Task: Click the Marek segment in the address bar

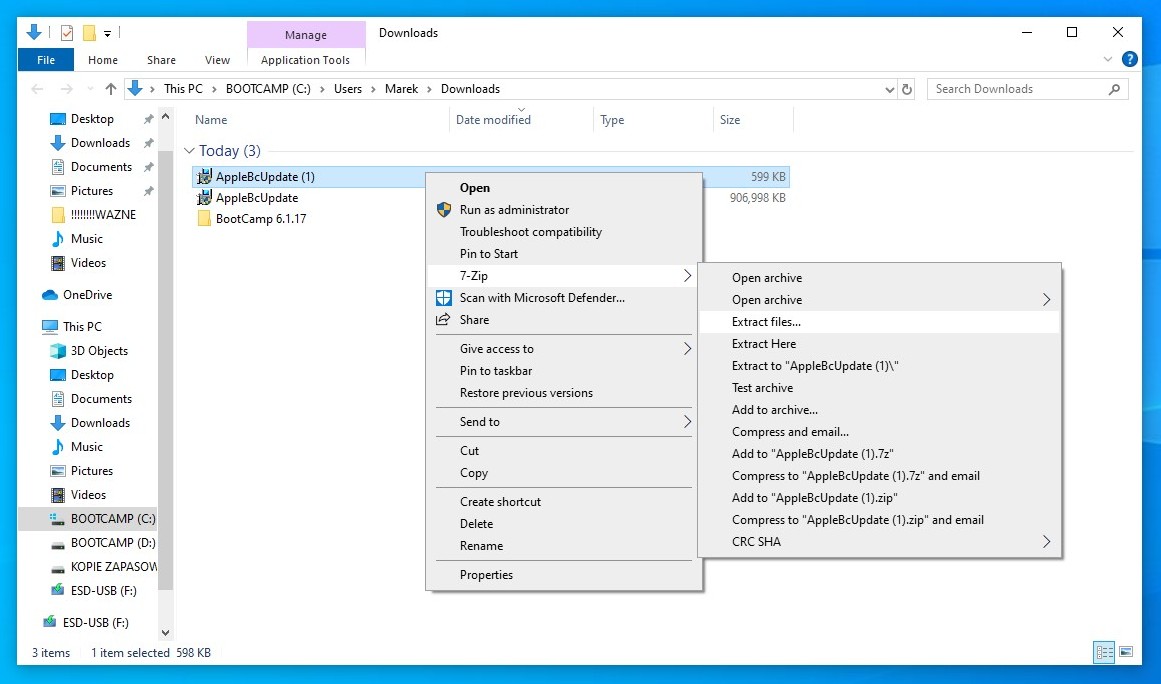Action: (x=401, y=89)
